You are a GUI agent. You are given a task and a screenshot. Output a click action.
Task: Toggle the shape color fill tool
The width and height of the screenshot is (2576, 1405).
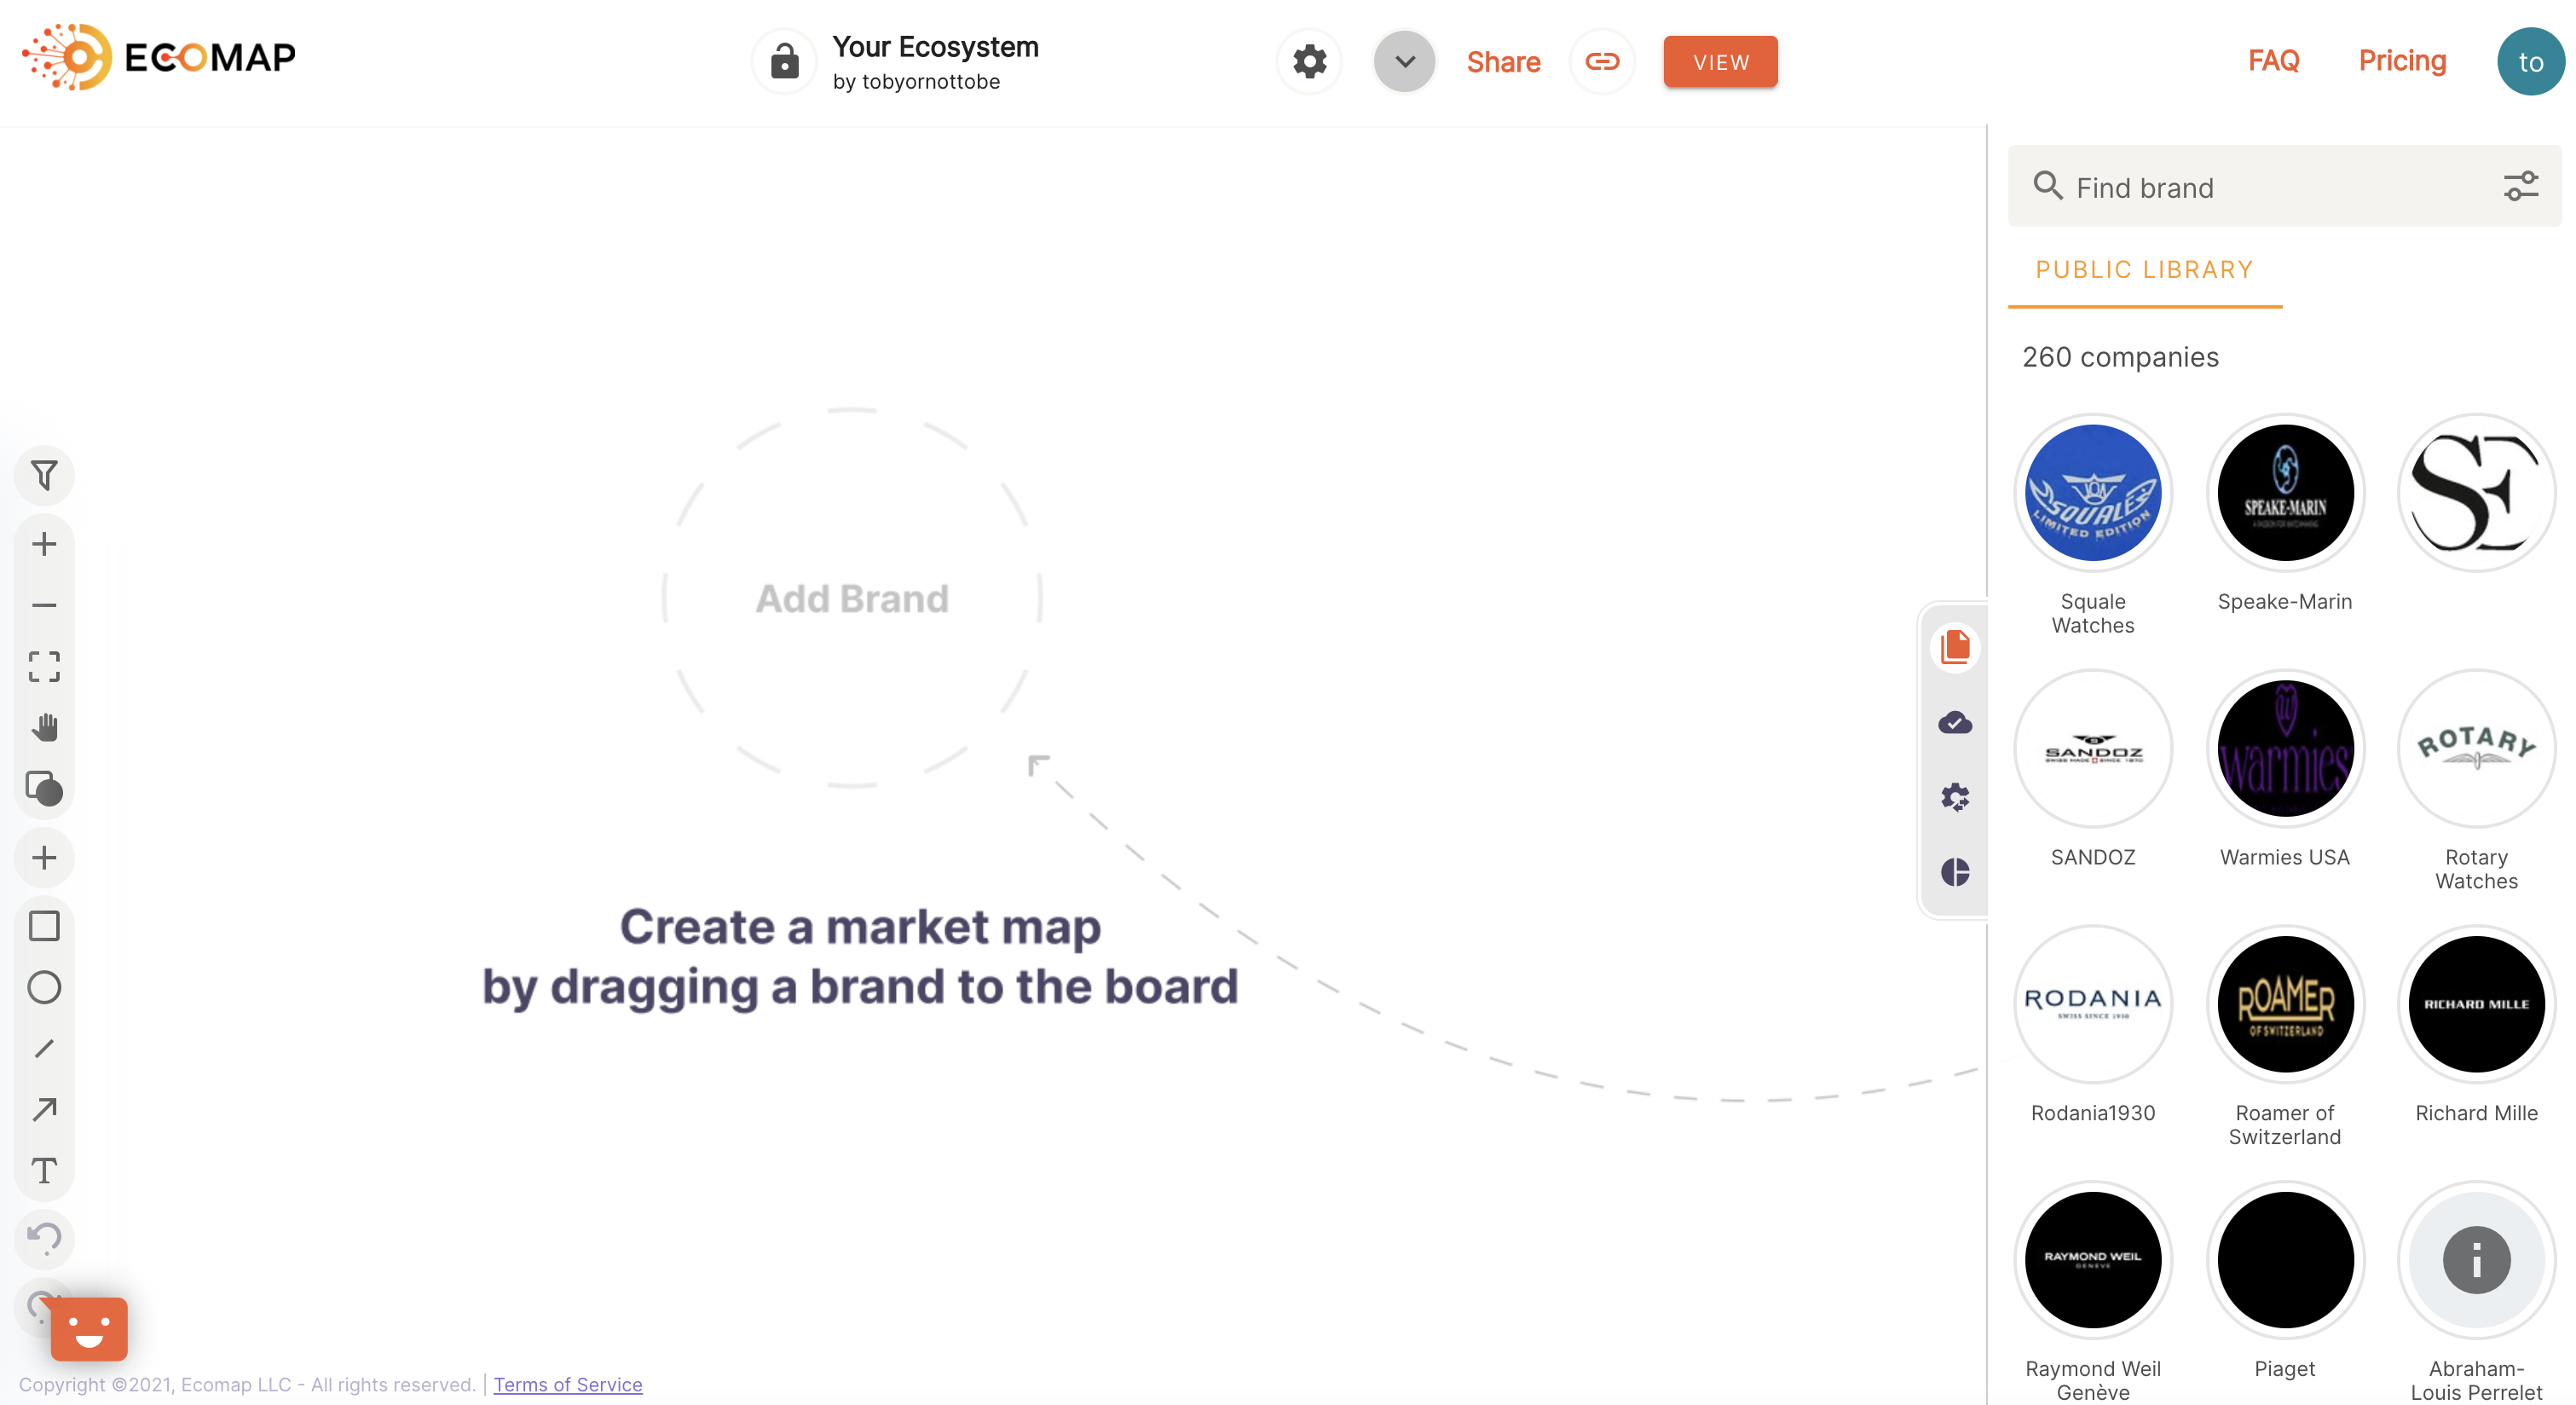[44, 789]
